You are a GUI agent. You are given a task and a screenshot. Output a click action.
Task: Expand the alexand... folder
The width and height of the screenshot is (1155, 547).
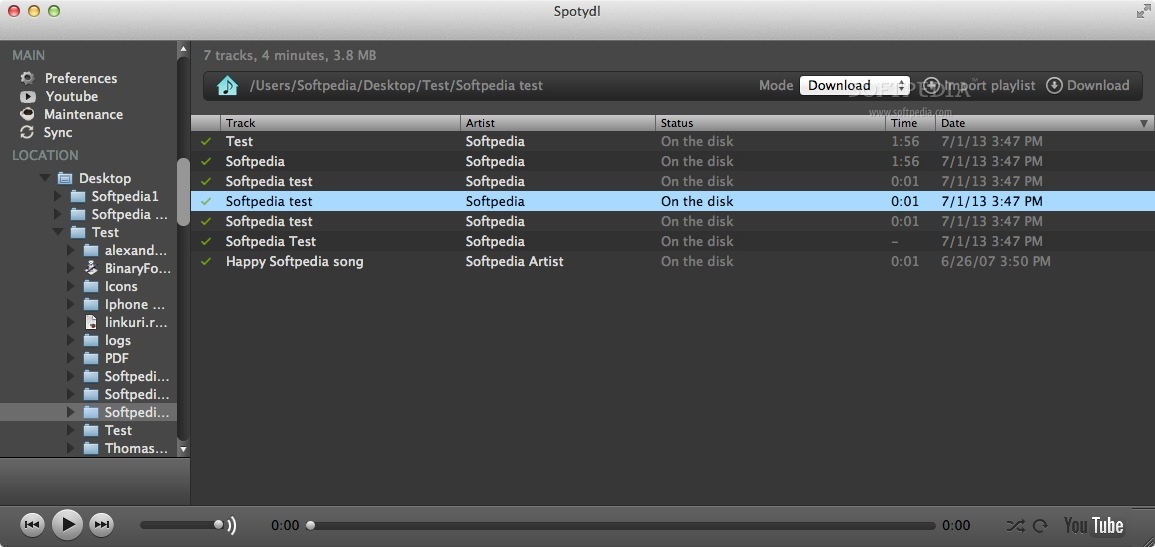coord(71,250)
